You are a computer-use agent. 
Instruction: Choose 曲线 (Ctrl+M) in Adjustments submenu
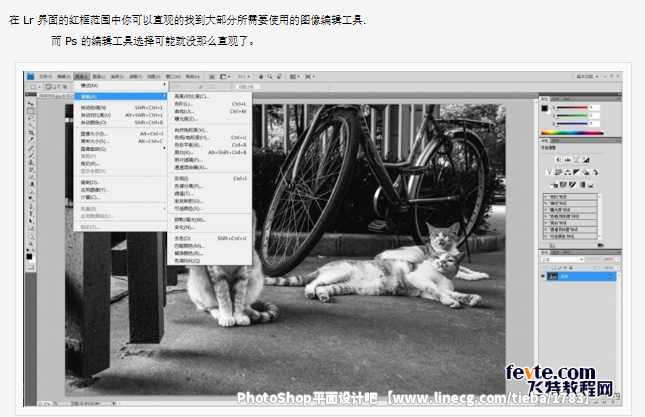pos(210,111)
